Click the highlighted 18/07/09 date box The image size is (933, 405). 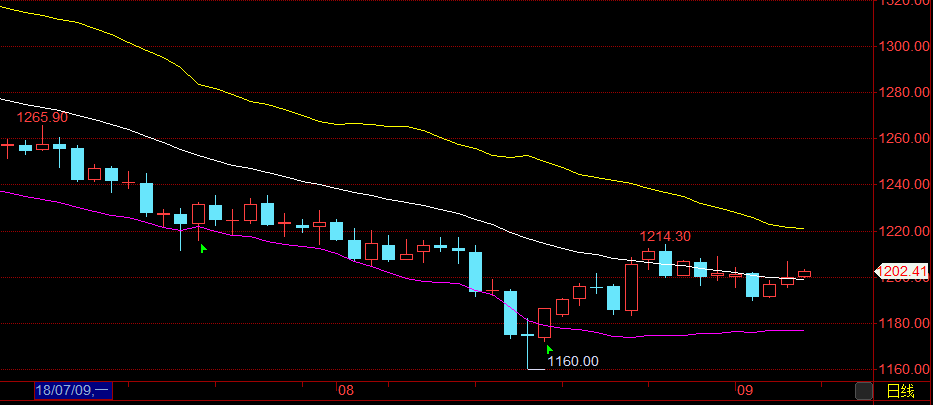pyautogui.click(x=74, y=390)
